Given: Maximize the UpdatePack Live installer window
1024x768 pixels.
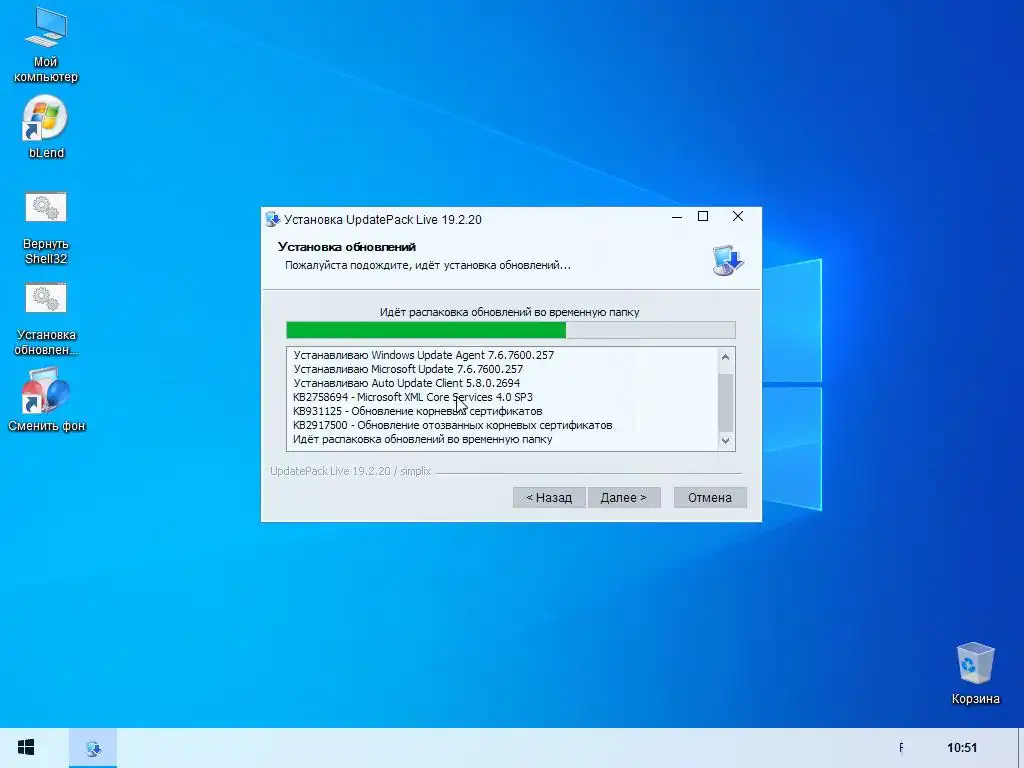Looking at the screenshot, I should tap(703, 217).
